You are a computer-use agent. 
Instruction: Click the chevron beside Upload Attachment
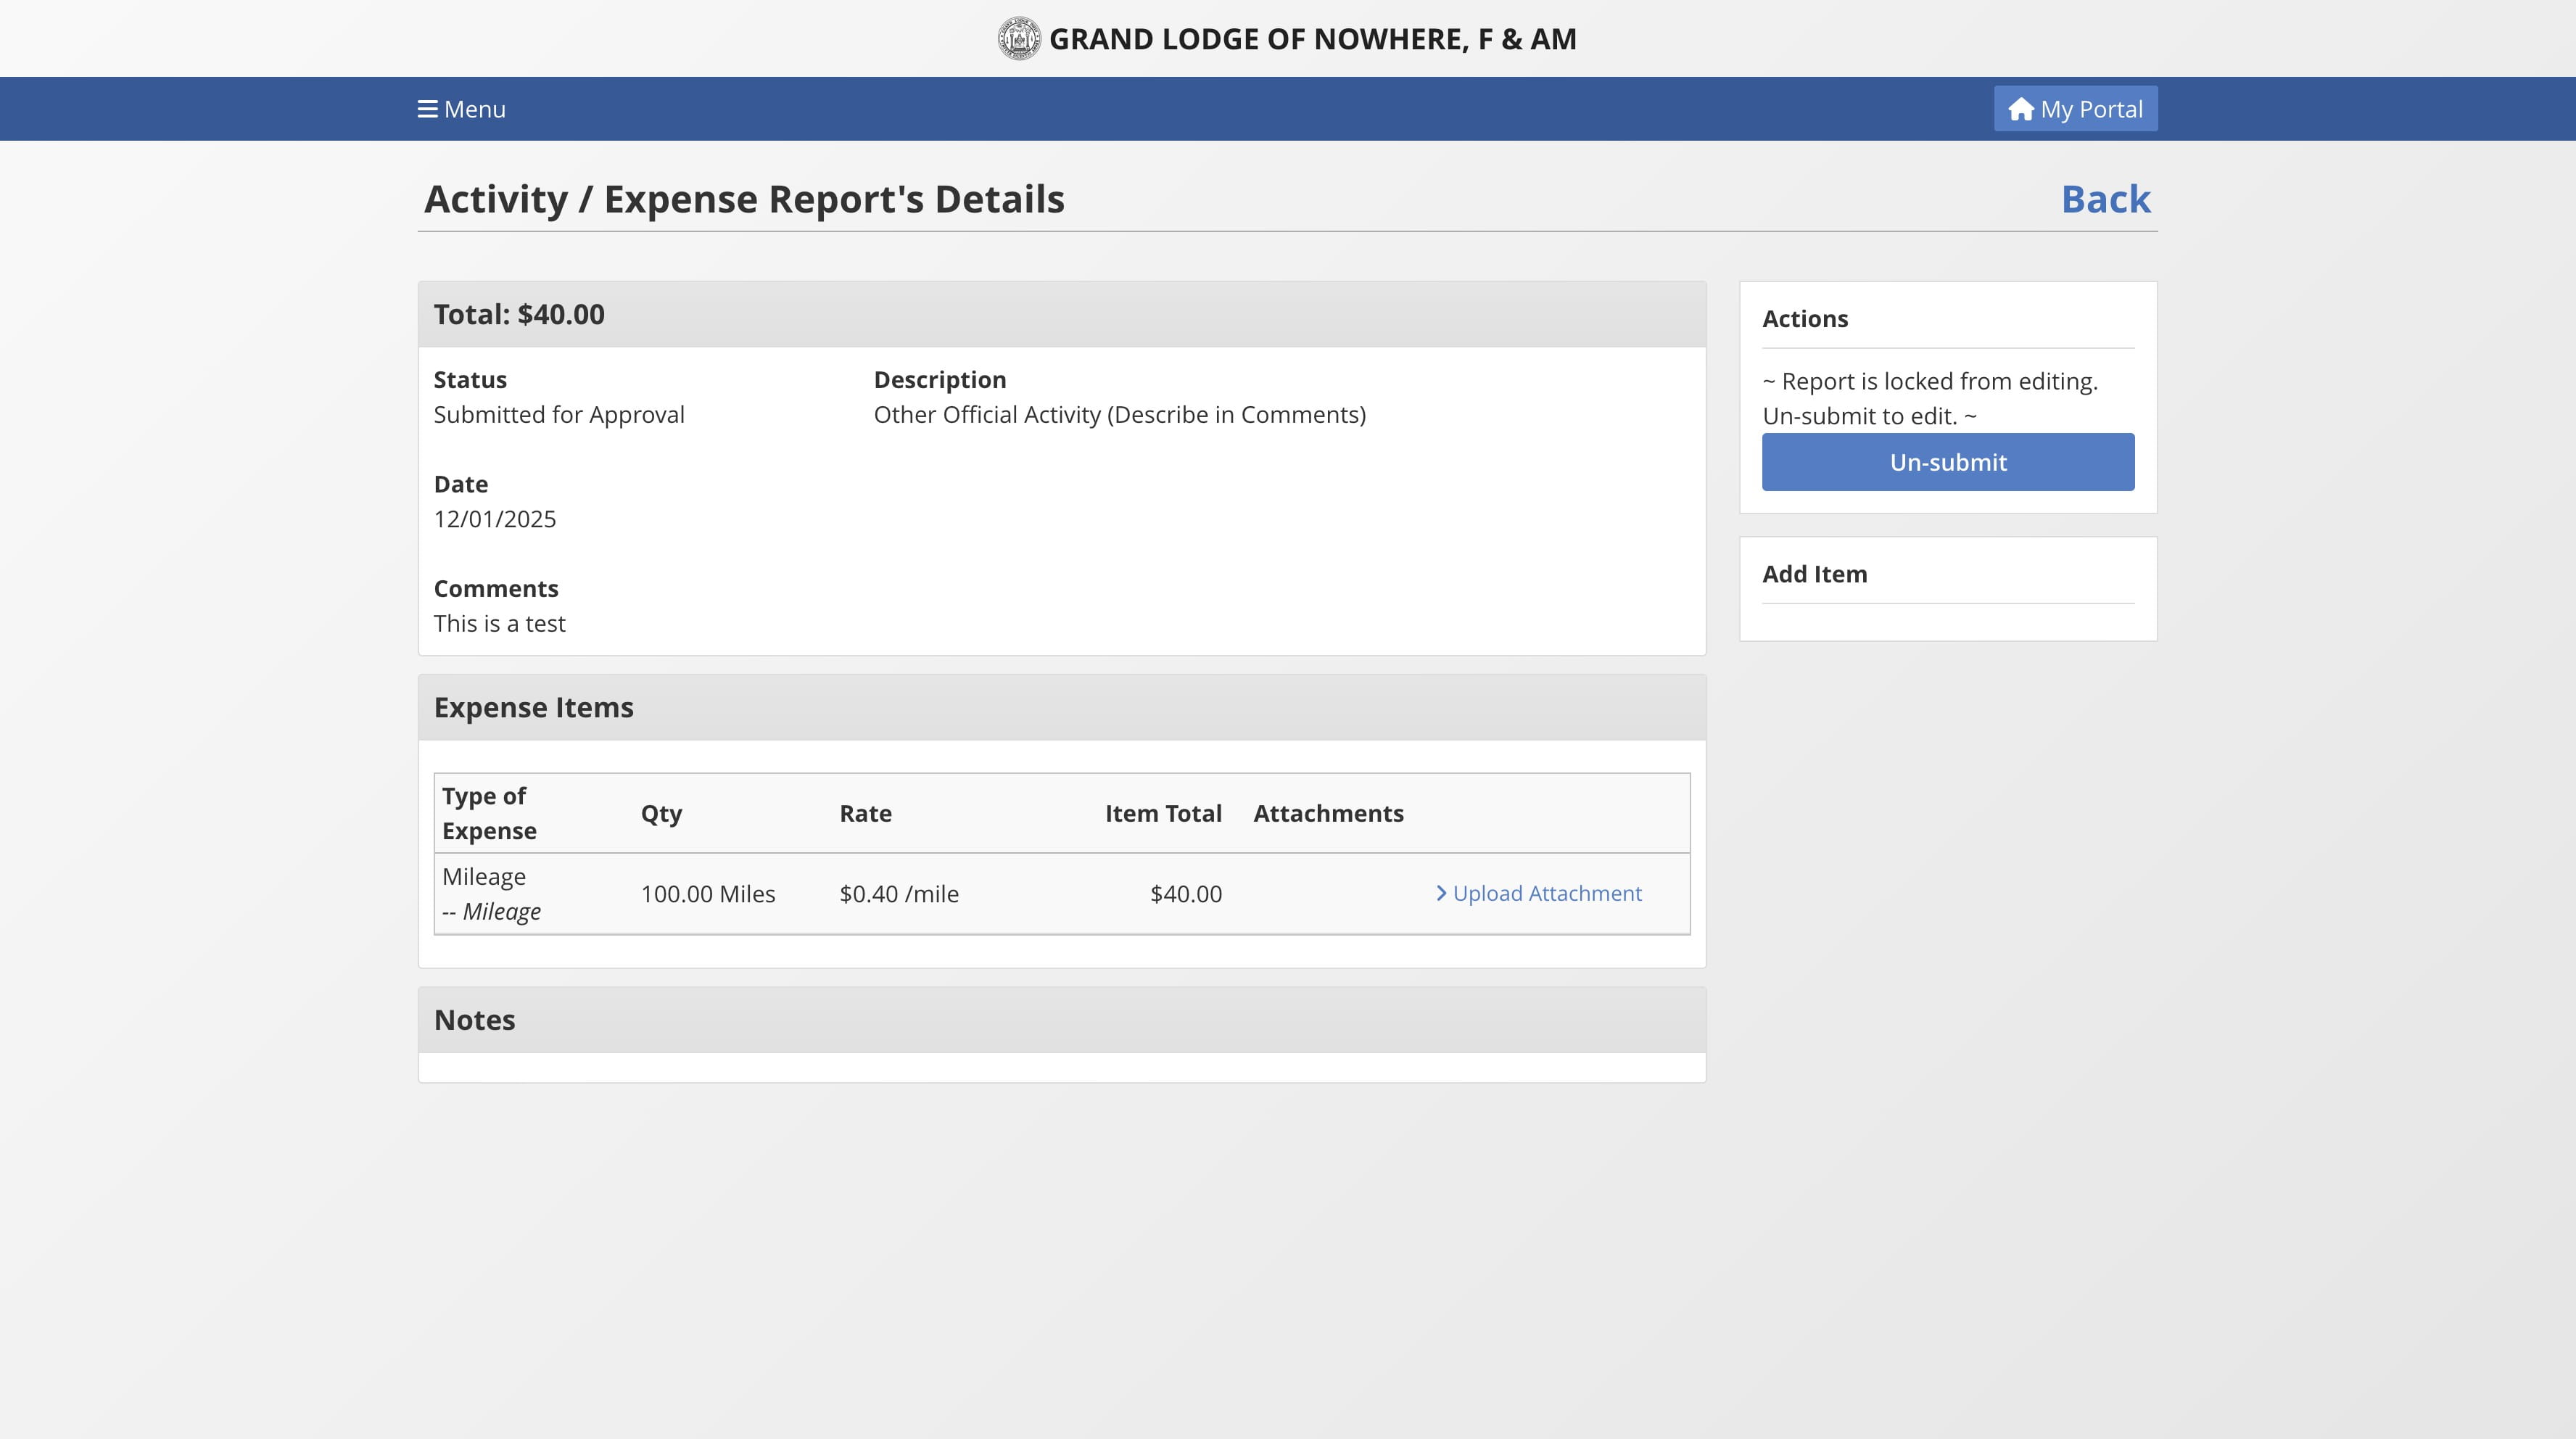tap(1441, 893)
